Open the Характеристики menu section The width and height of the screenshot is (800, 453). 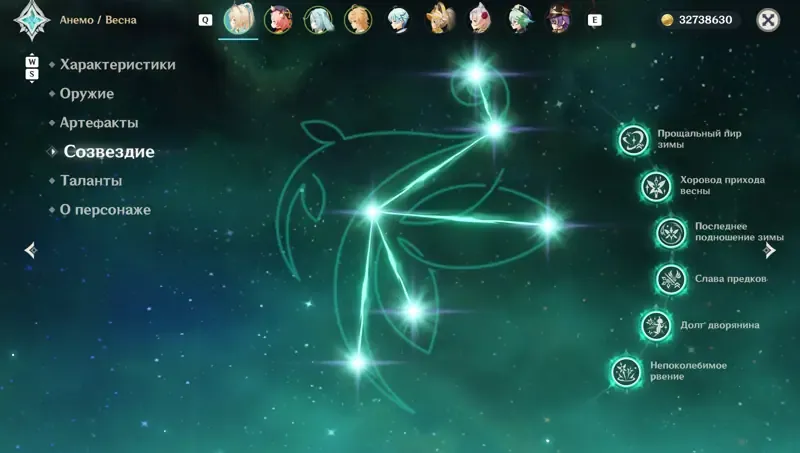tap(117, 65)
